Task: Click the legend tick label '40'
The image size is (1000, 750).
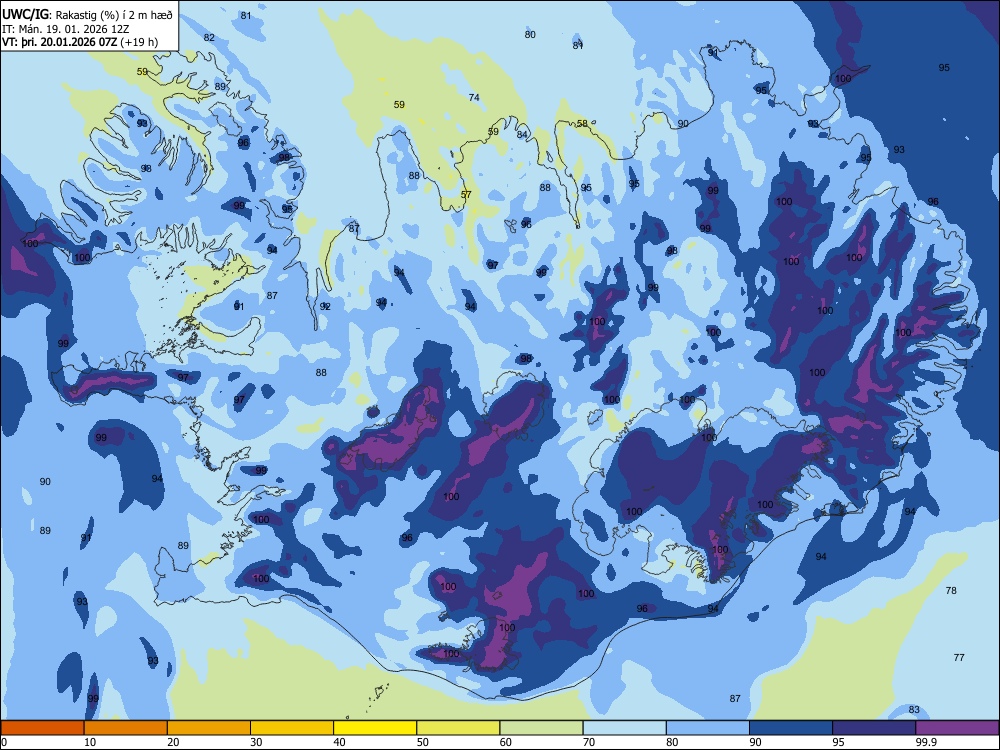Action: click(339, 742)
